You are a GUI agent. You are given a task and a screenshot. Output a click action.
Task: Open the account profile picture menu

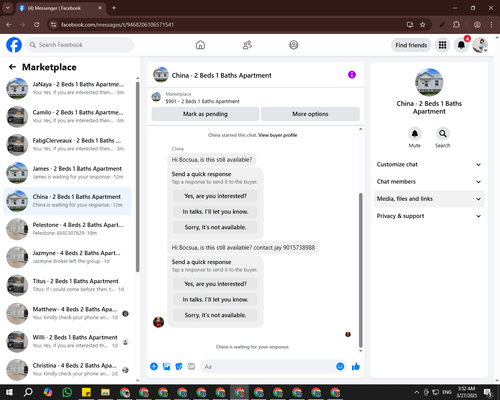click(480, 45)
